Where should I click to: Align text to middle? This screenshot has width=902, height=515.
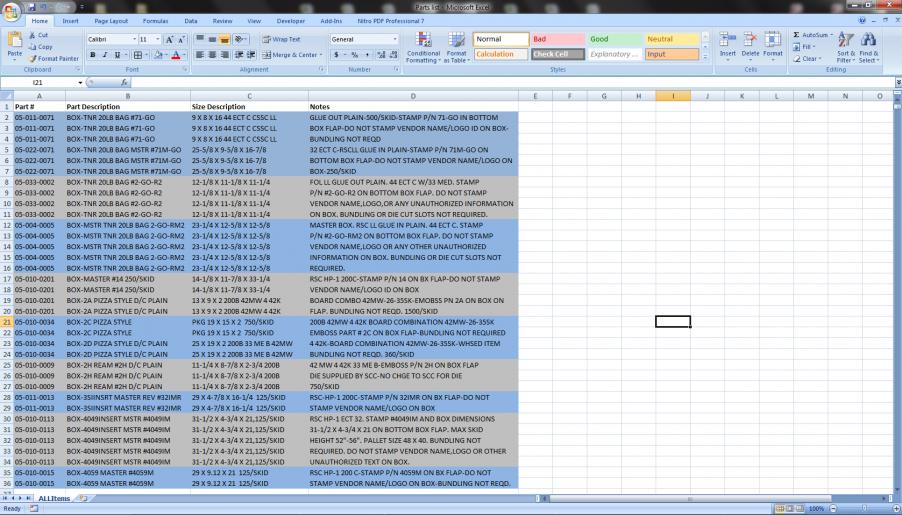coord(212,40)
